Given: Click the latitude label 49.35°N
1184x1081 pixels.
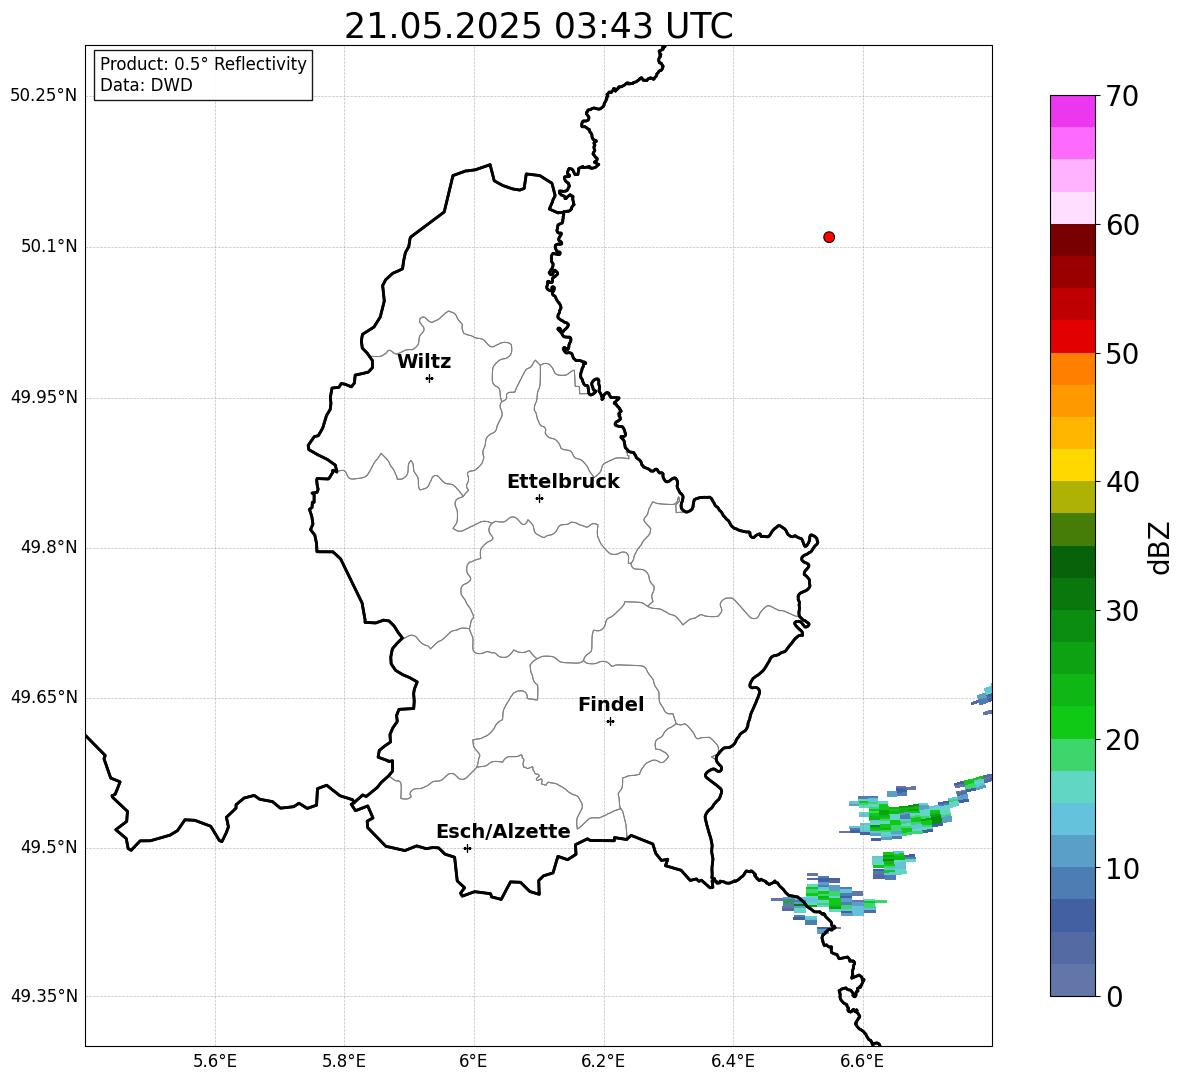Looking at the screenshot, I should (44, 996).
